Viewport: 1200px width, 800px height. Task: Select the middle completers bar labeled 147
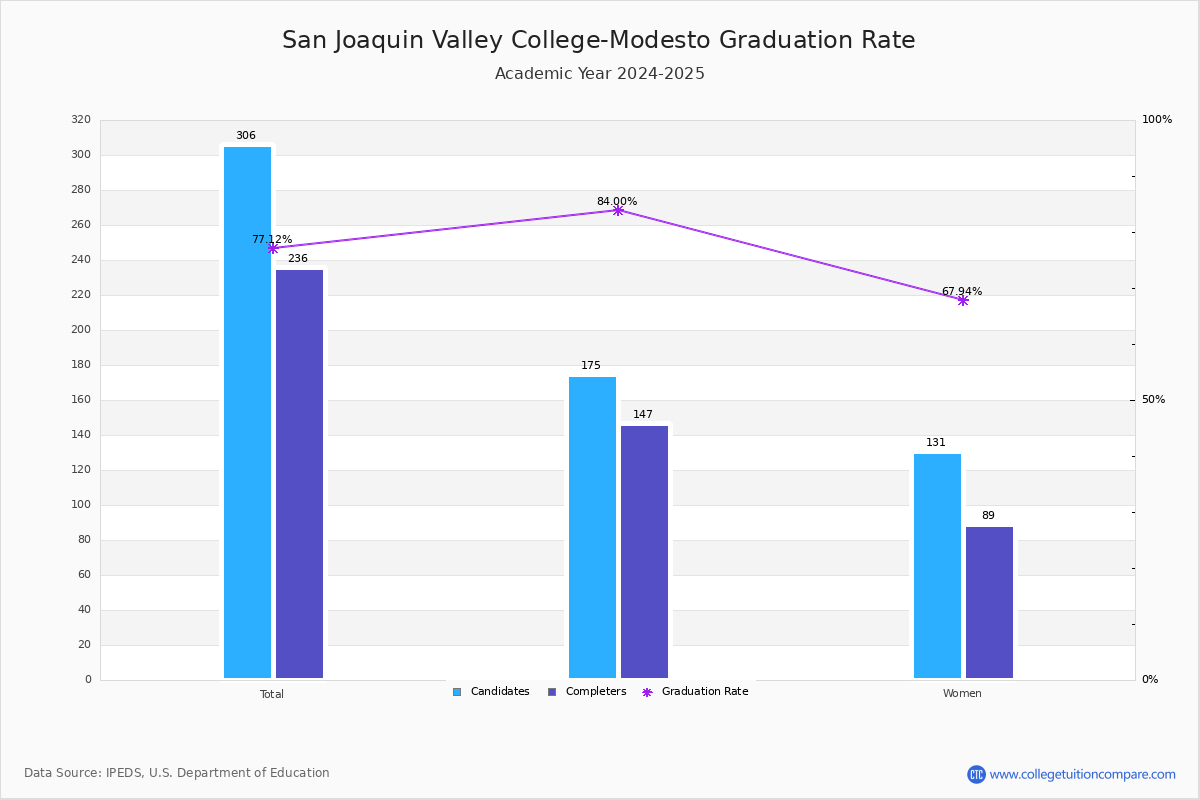click(x=644, y=552)
